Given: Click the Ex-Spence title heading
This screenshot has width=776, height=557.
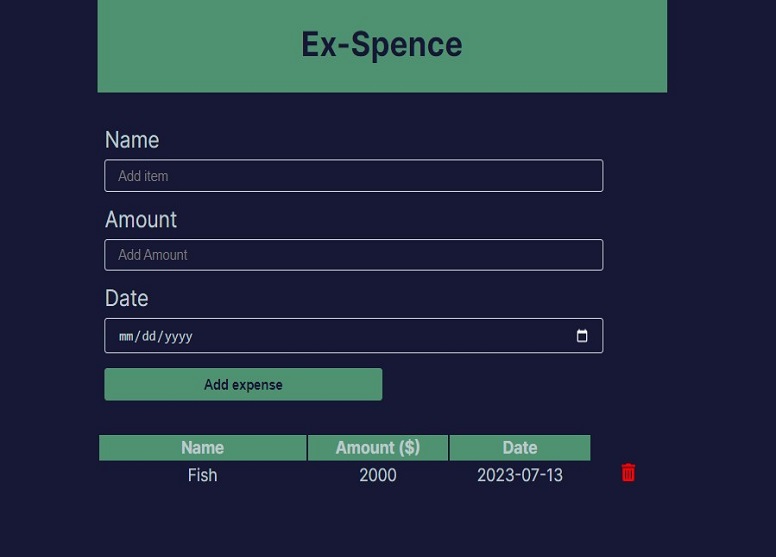Looking at the screenshot, I should pyautogui.click(x=381, y=44).
